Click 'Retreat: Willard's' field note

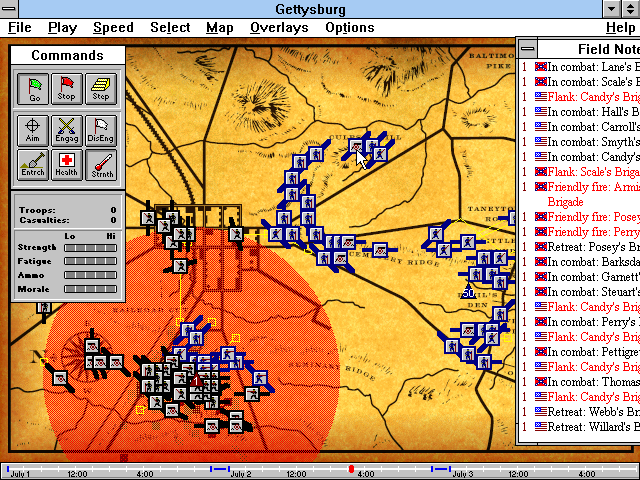click(x=580, y=427)
